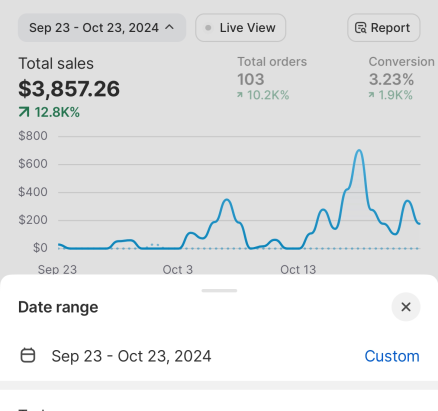438x411 pixels.
Task: Click the calendar icon beside the date range
Action: 28,355
